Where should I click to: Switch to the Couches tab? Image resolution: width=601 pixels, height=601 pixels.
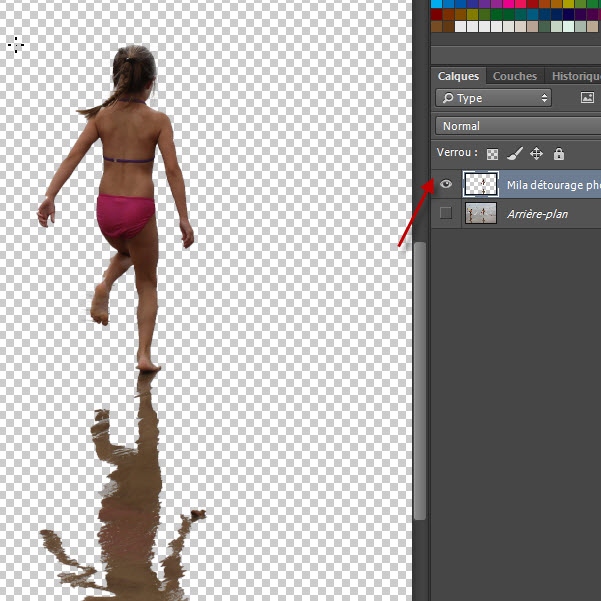point(515,76)
